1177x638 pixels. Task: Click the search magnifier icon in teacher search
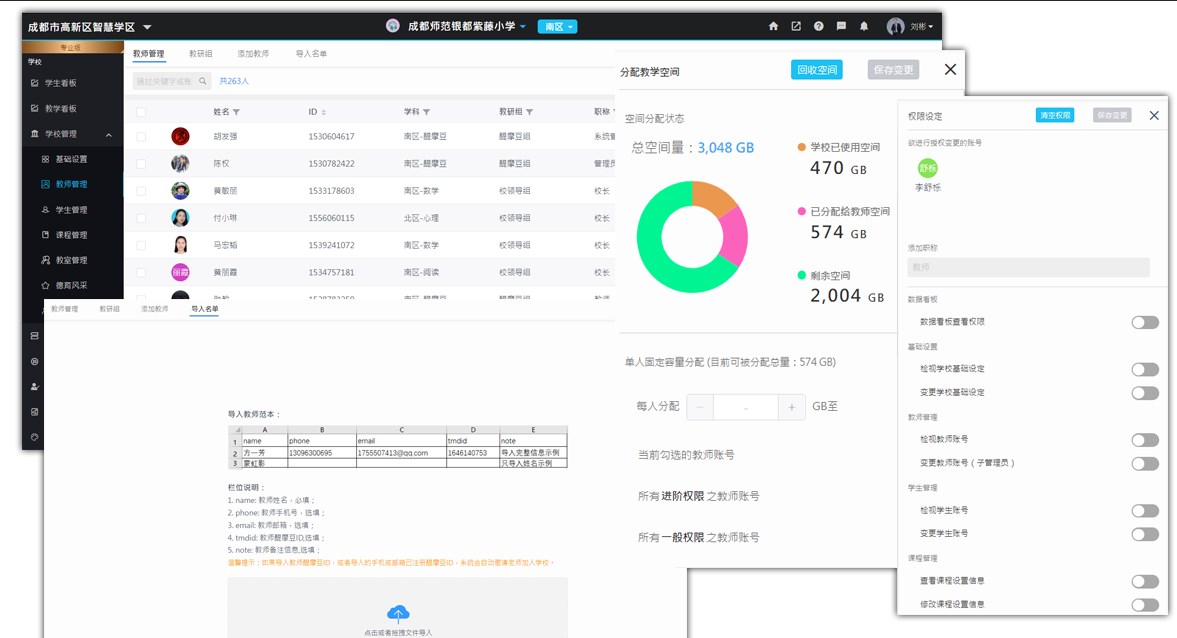203,81
